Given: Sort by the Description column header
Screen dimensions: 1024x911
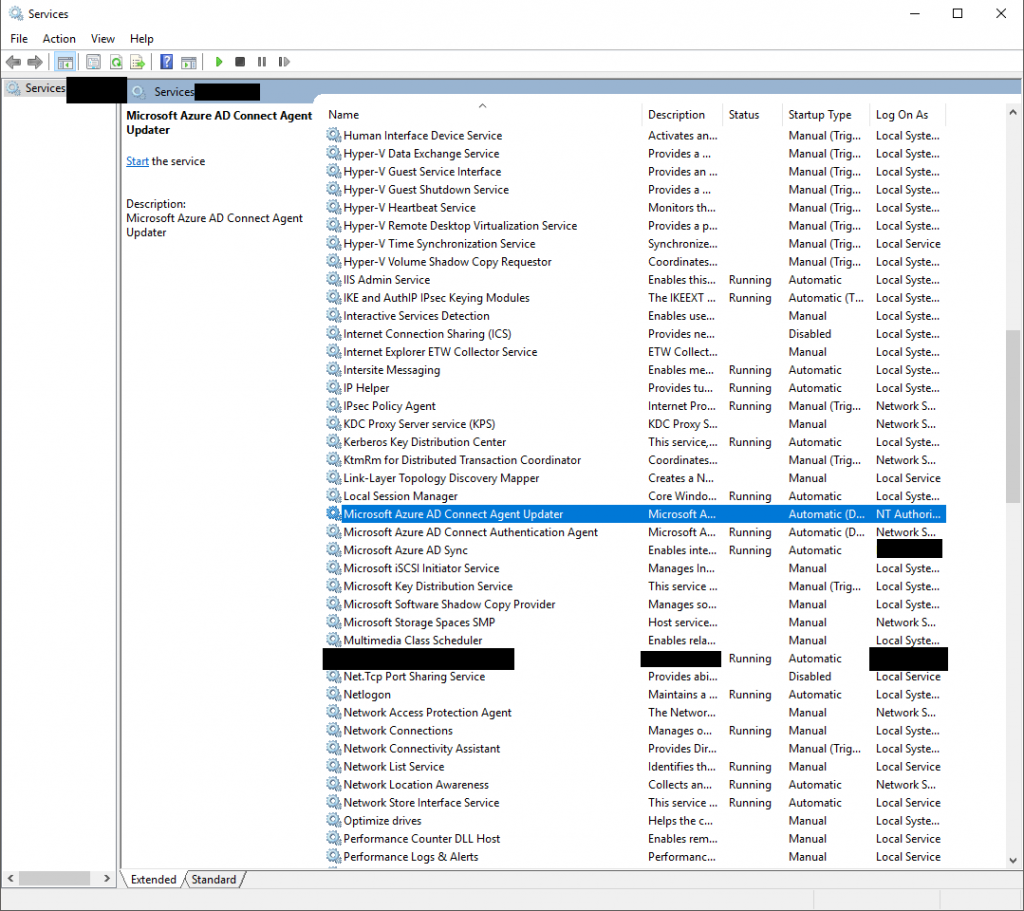Looking at the screenshot, I should tap(682, 114).
